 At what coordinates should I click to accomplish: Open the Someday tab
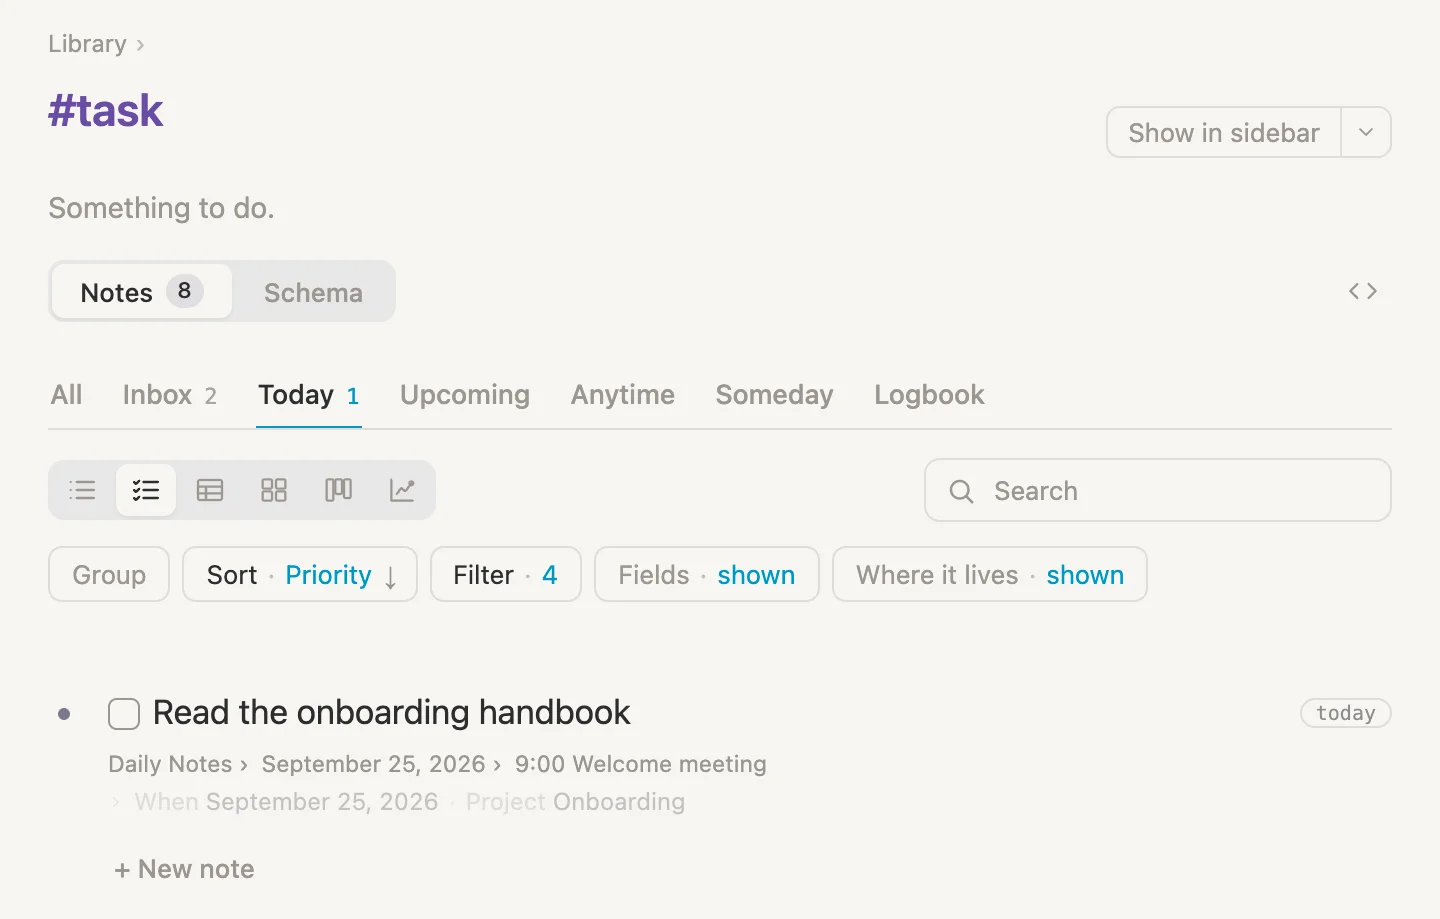(774, 395)
